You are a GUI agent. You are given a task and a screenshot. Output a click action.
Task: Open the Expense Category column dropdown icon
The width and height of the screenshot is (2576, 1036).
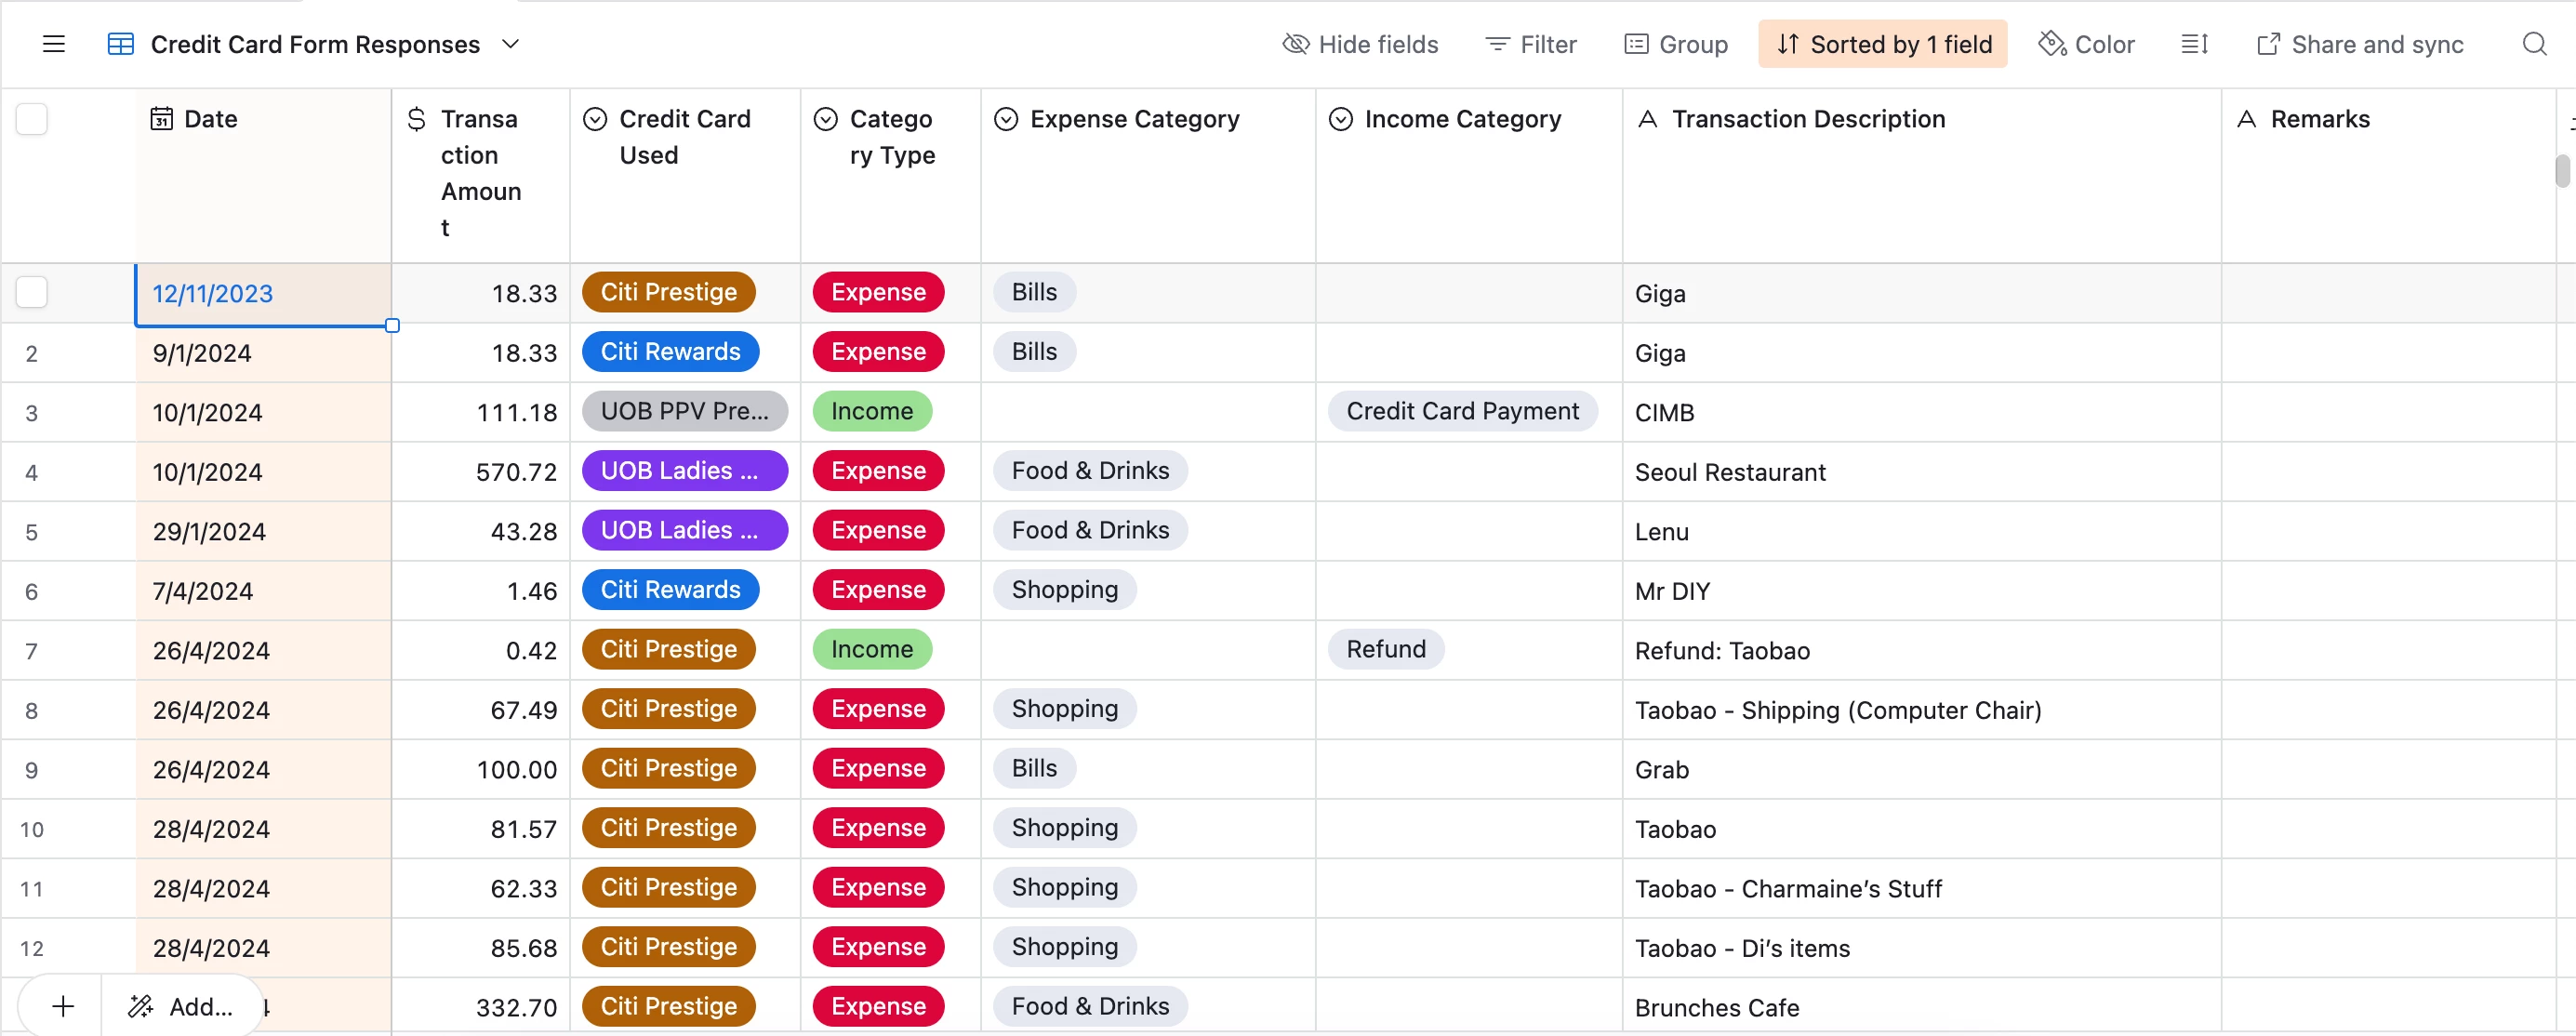click(x=1006, y=119)
